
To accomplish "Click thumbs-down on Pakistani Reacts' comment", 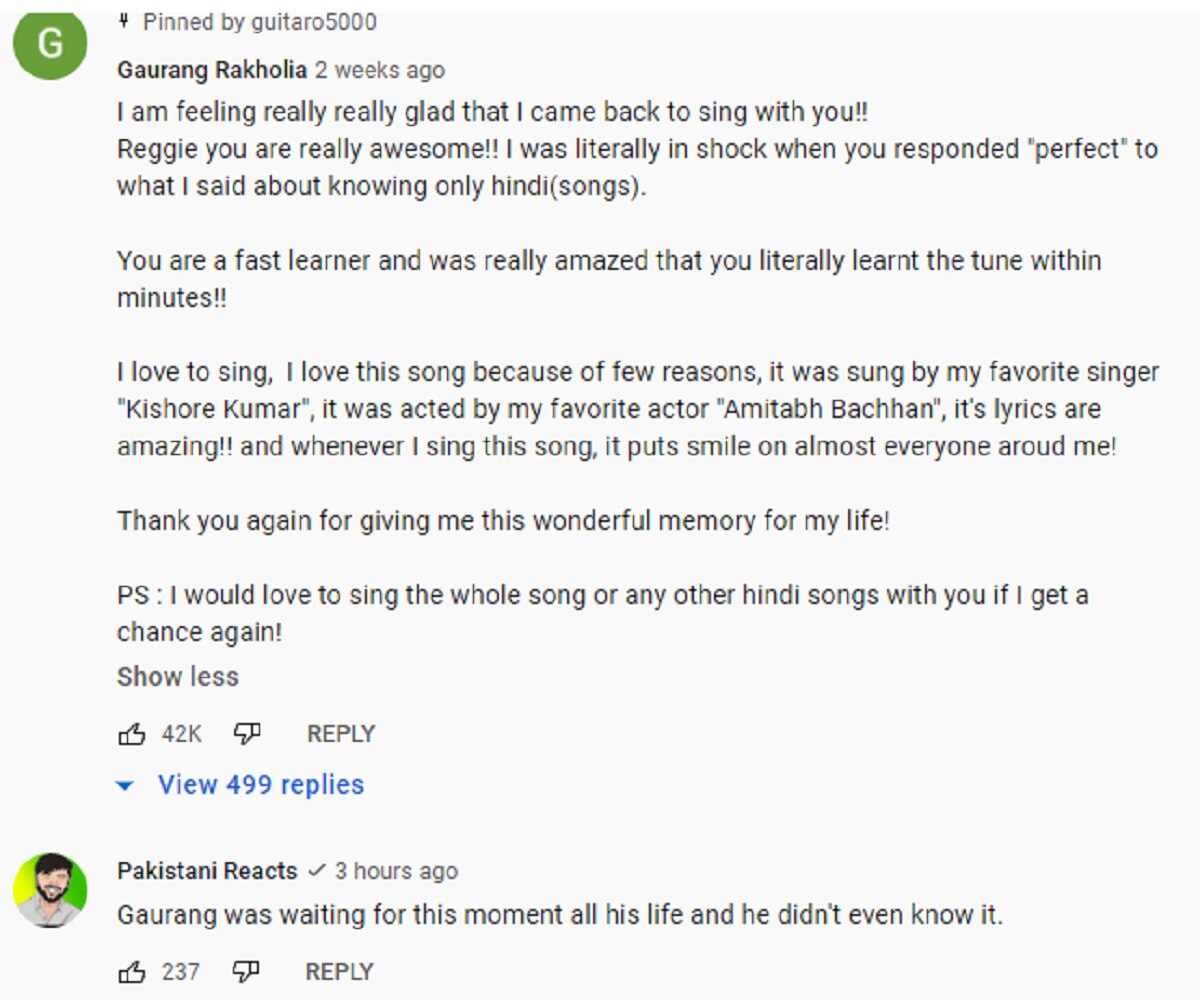I will [246, 971].
